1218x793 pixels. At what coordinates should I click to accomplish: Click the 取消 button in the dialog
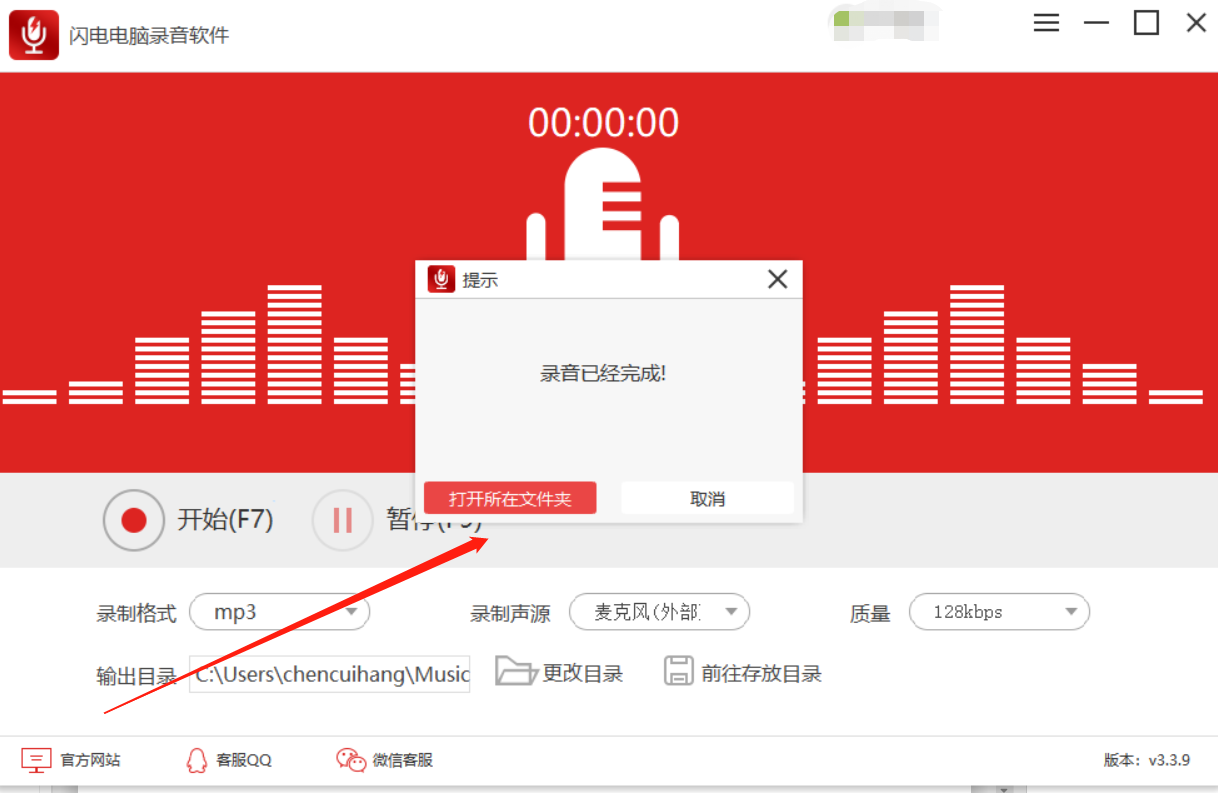(x=707, y=498)
